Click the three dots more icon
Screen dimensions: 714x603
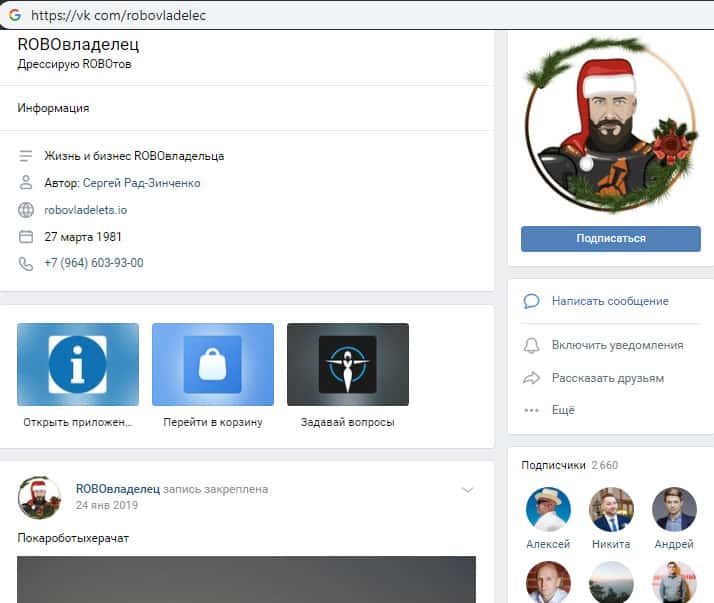531,410
